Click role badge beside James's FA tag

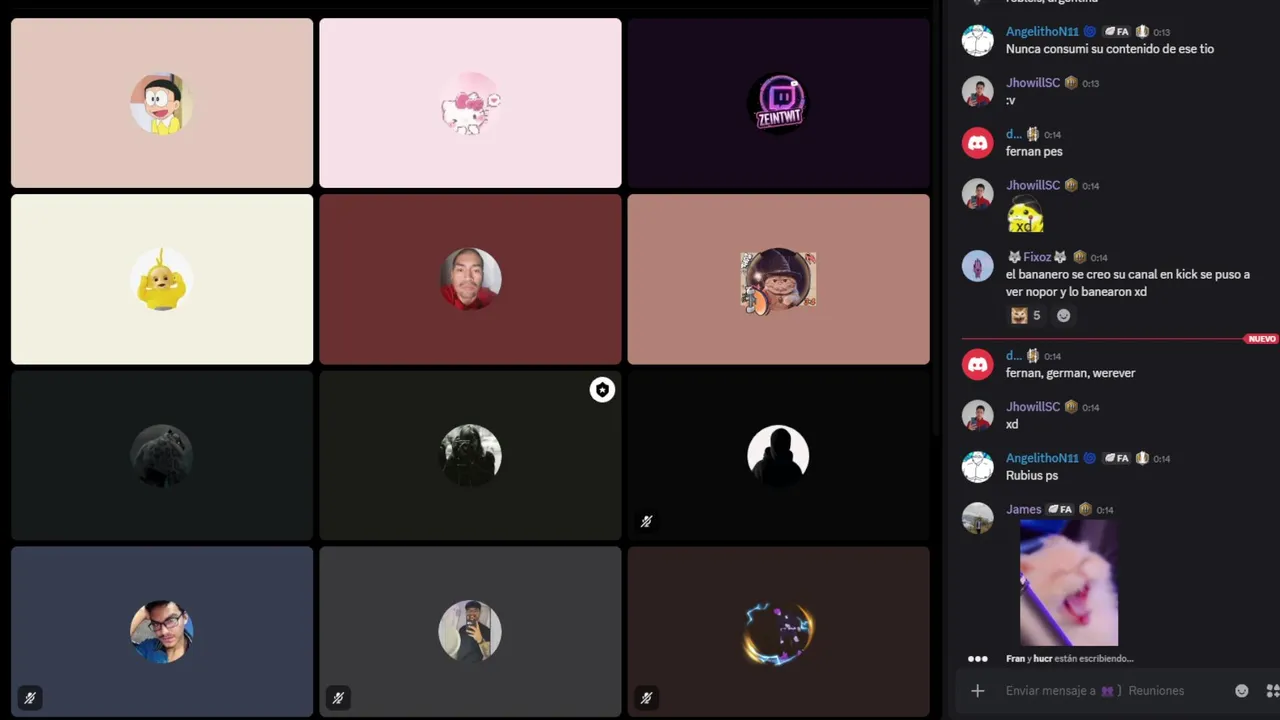pos(1085,509)
